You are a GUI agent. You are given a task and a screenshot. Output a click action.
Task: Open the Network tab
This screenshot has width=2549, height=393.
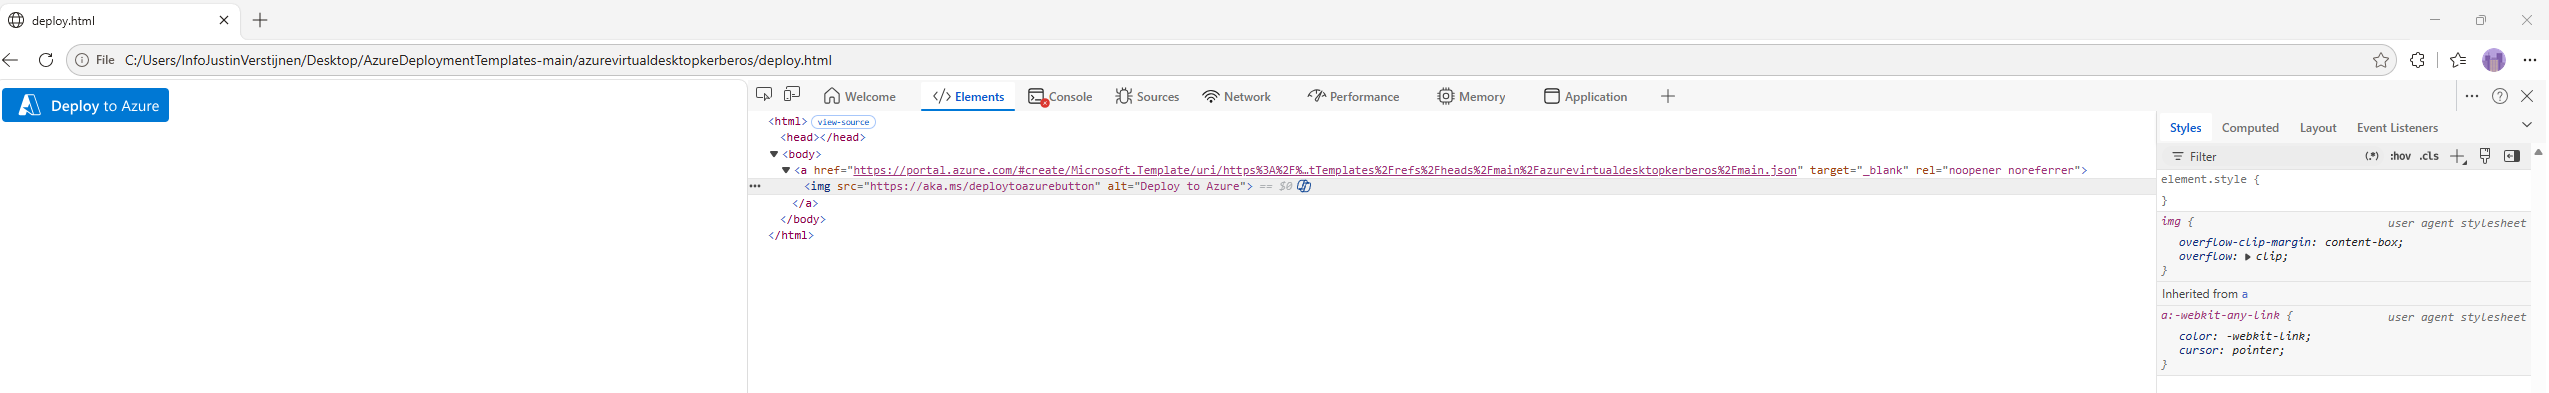point(1236,96)
